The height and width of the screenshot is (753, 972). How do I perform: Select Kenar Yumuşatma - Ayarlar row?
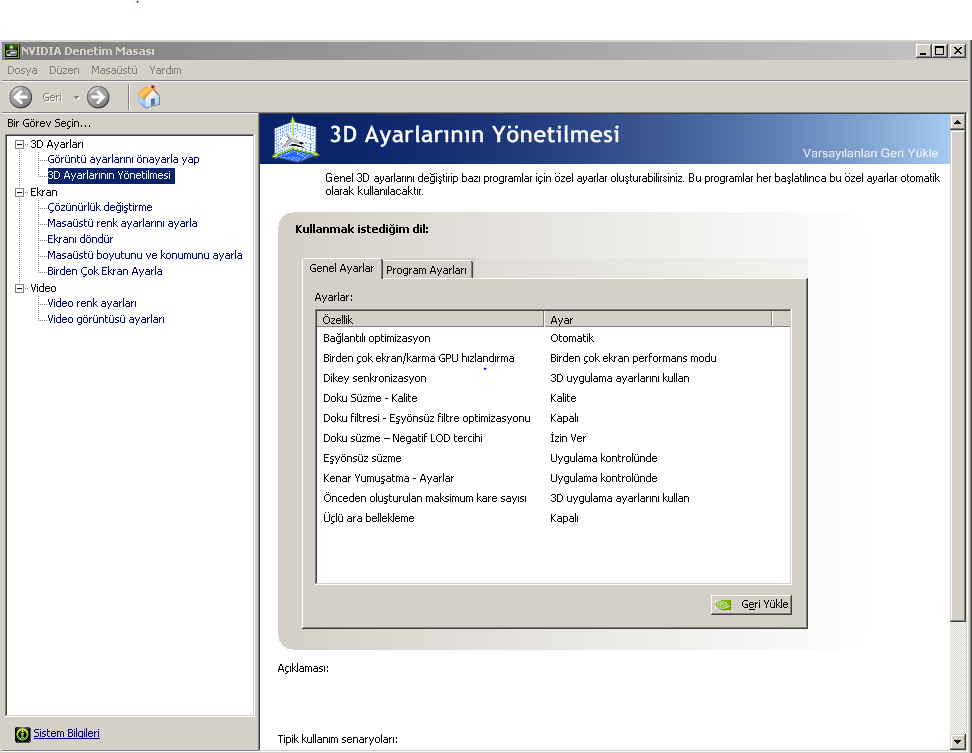coord(553,478)
